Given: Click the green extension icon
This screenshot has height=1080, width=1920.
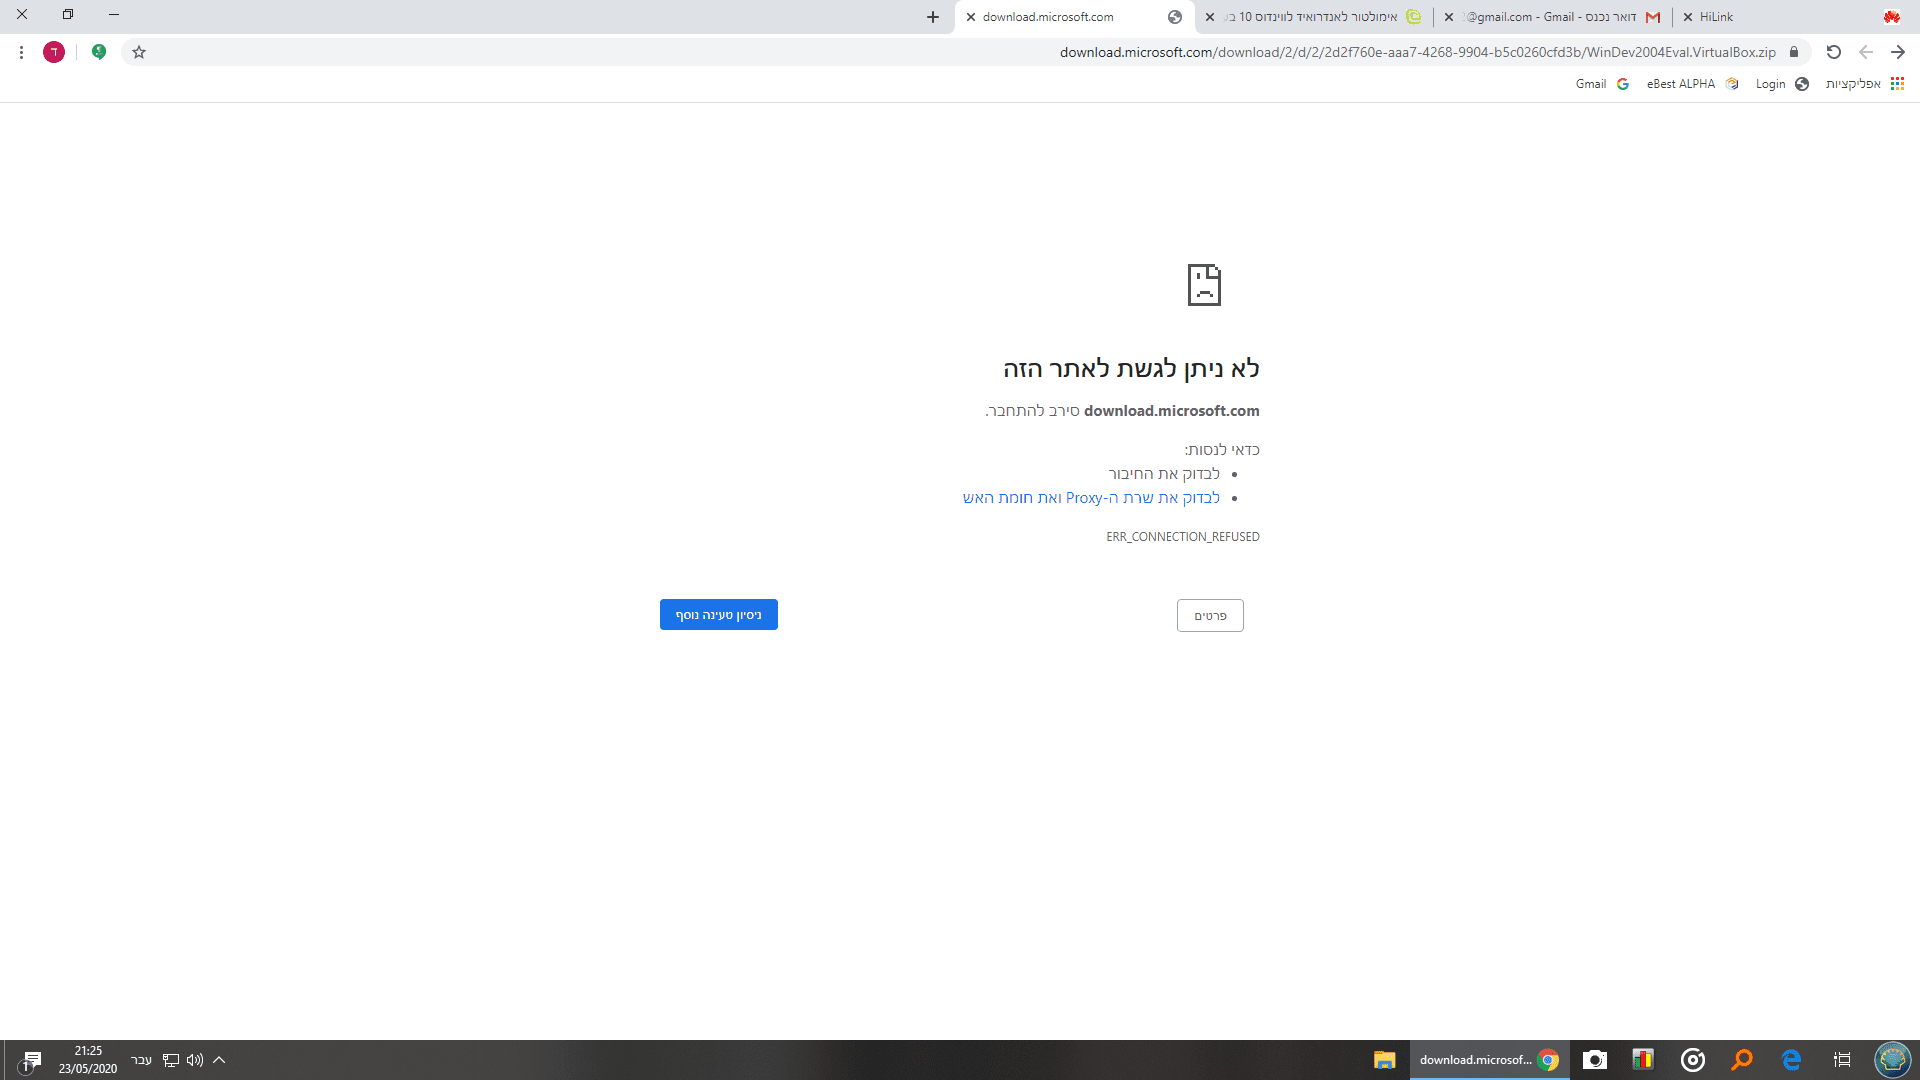Looking at the screenshot, I should point(99,52).
